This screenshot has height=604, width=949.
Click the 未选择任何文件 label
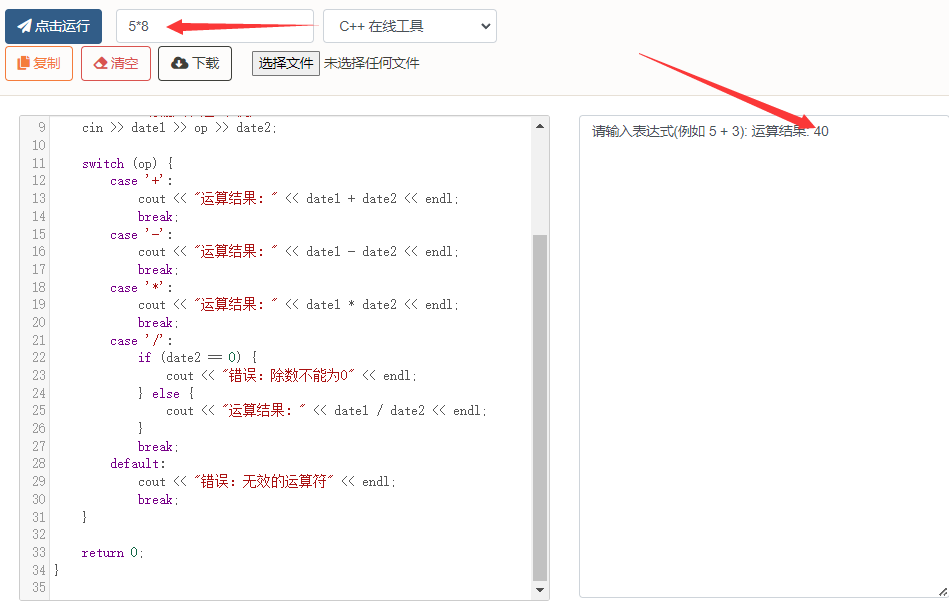click(x=372, y=63)
